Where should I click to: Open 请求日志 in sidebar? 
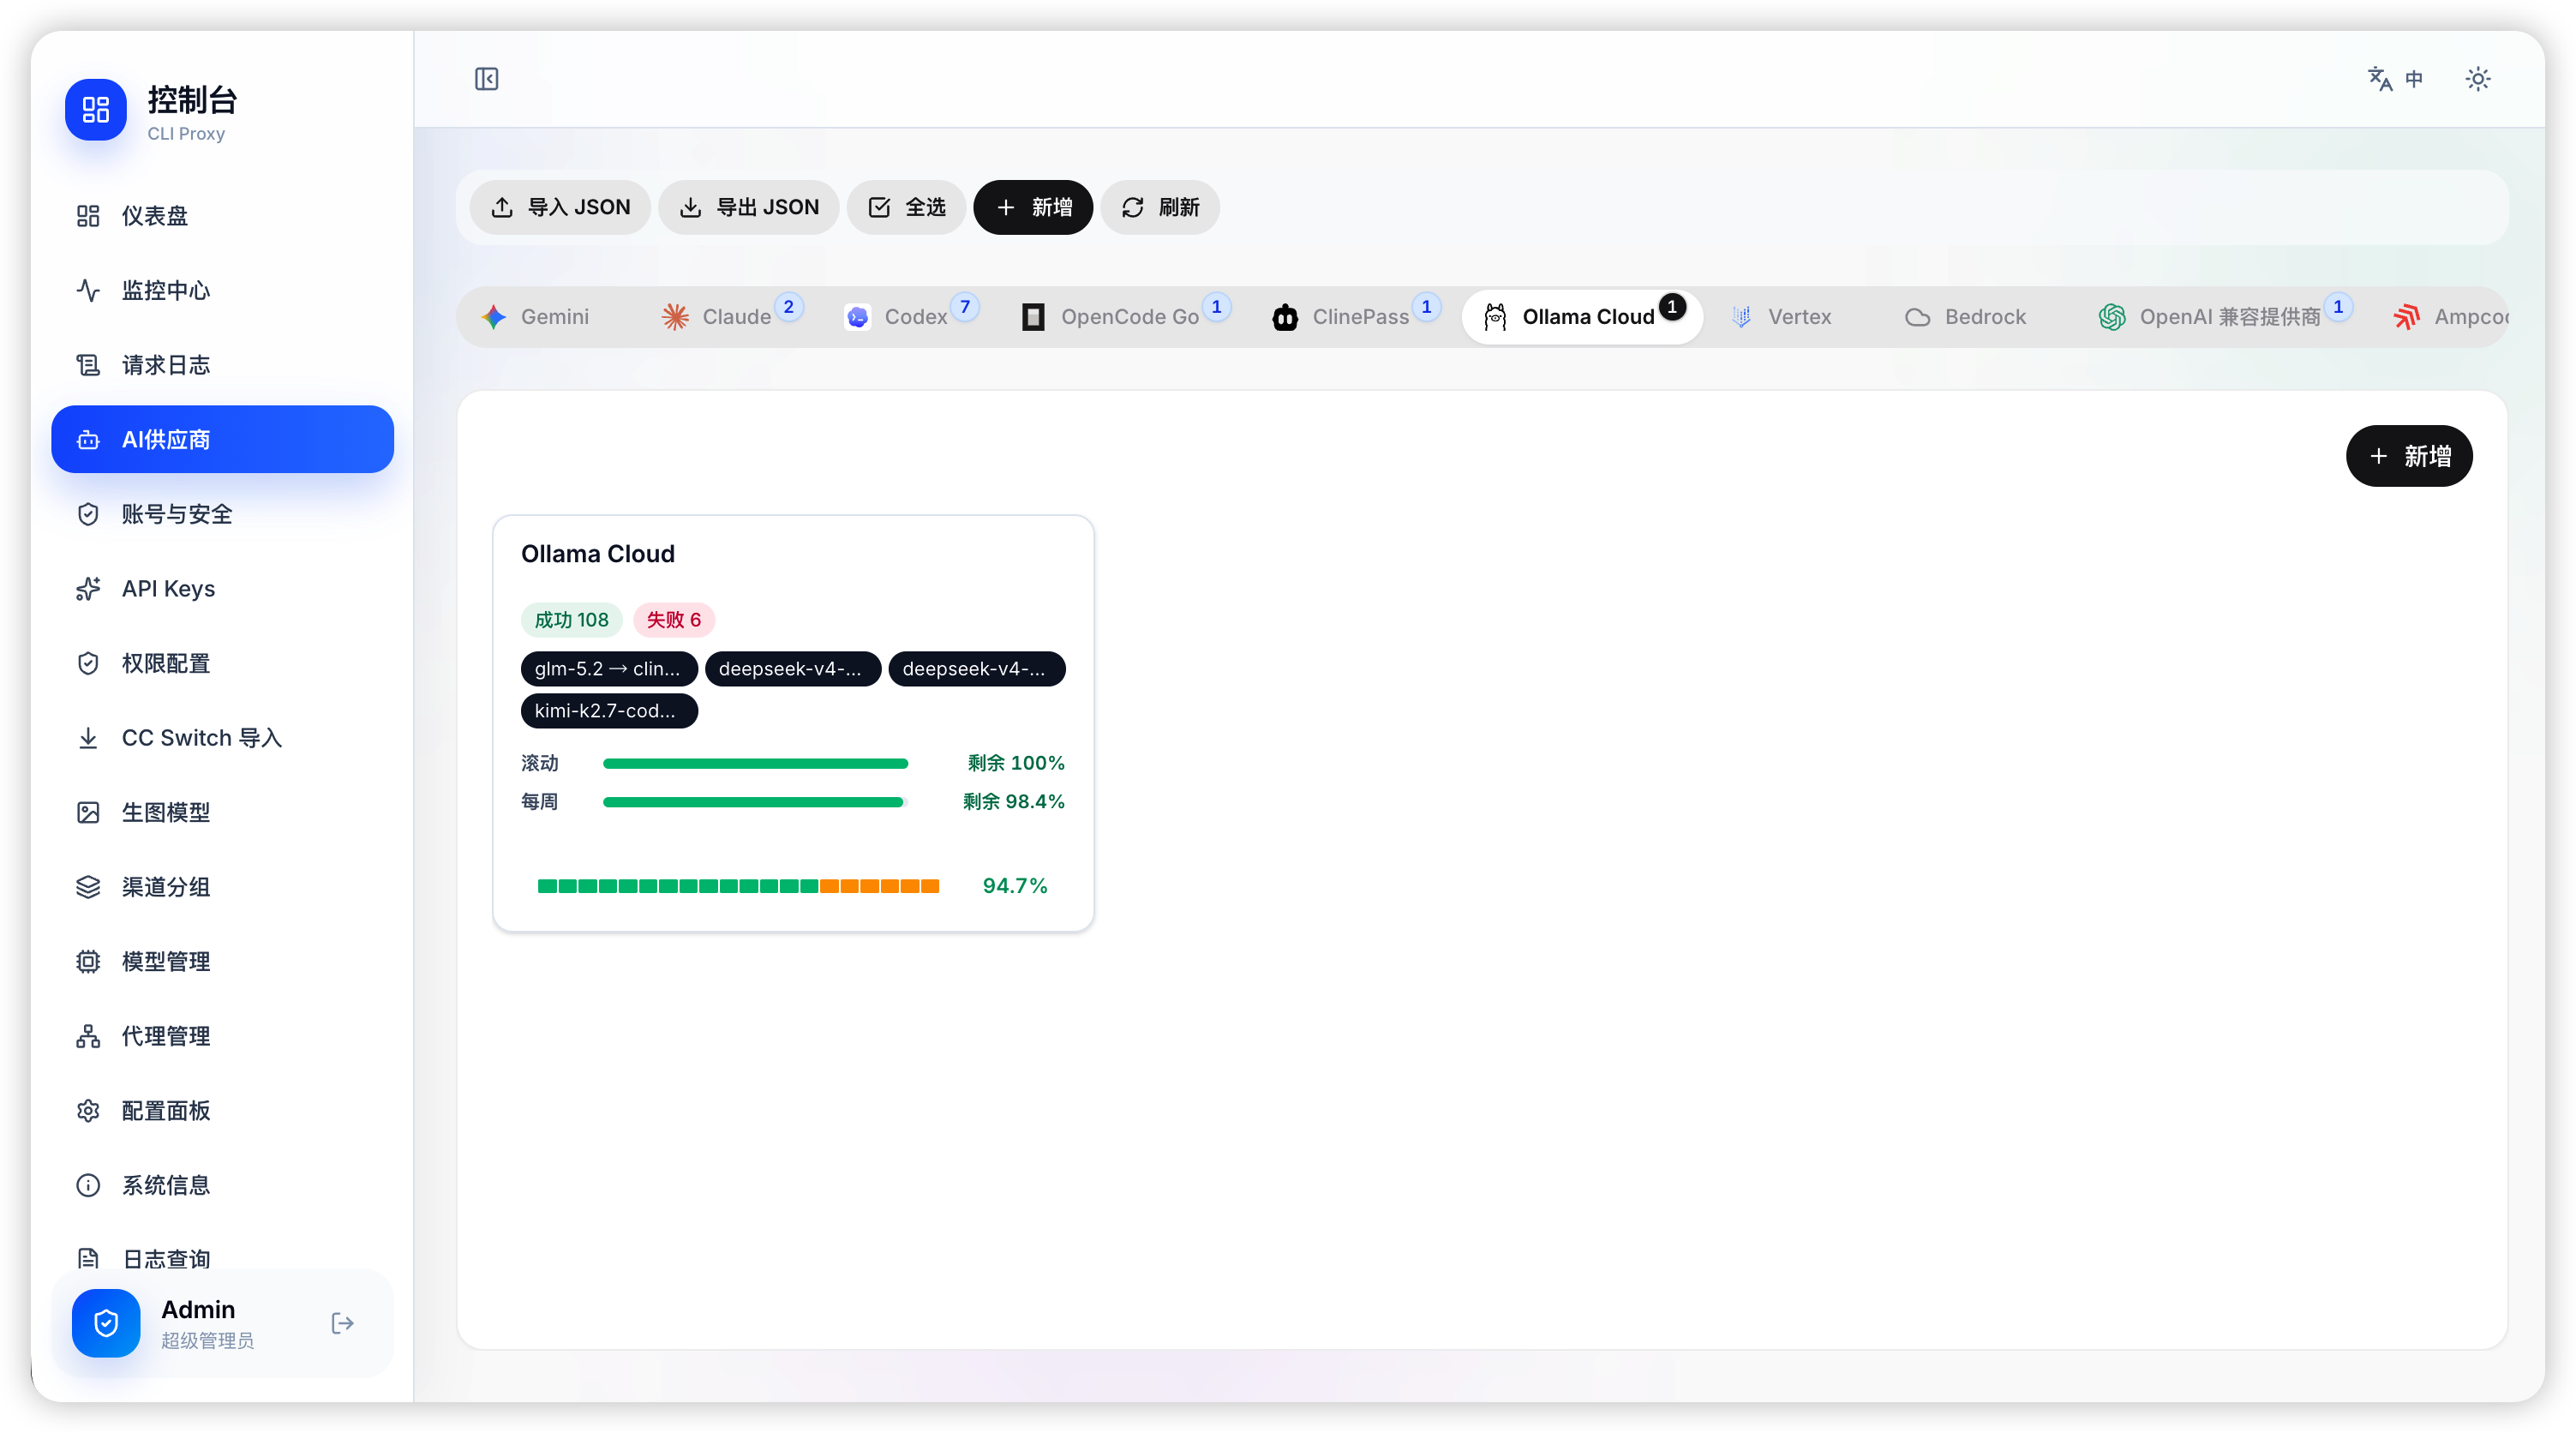222,365
